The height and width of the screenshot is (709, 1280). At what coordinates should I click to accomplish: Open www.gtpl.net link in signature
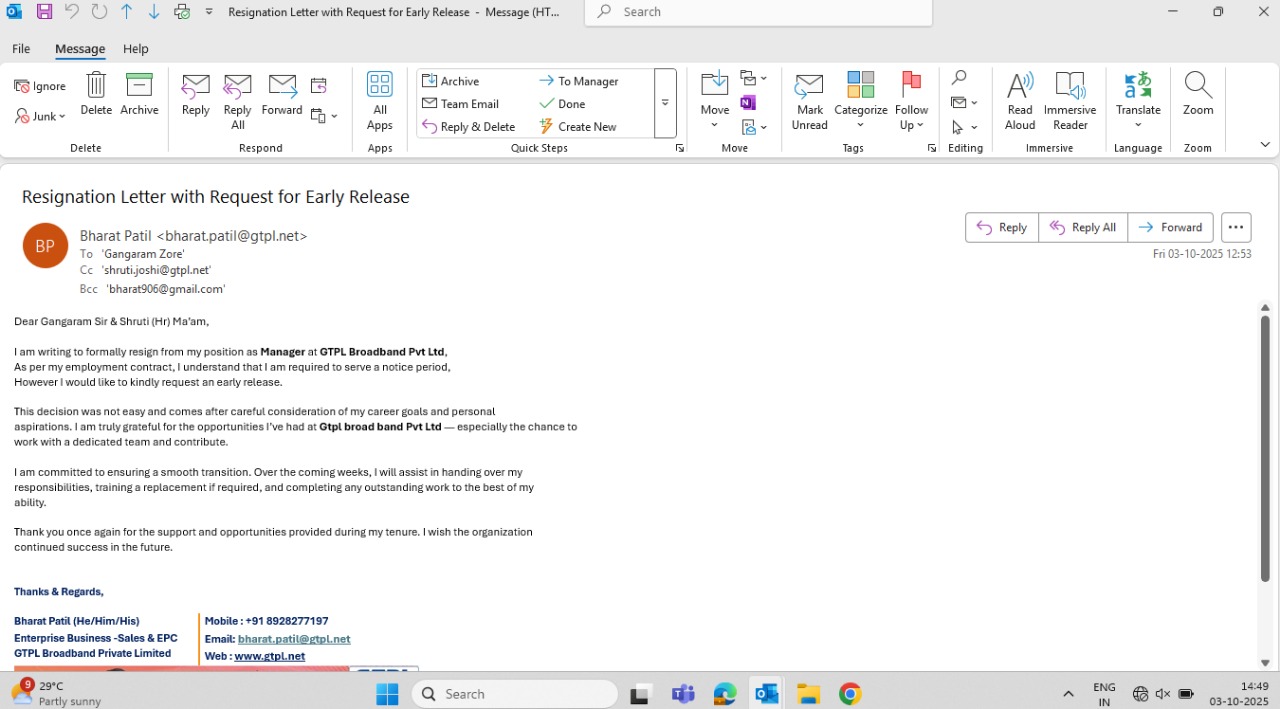tap(270, 656)
